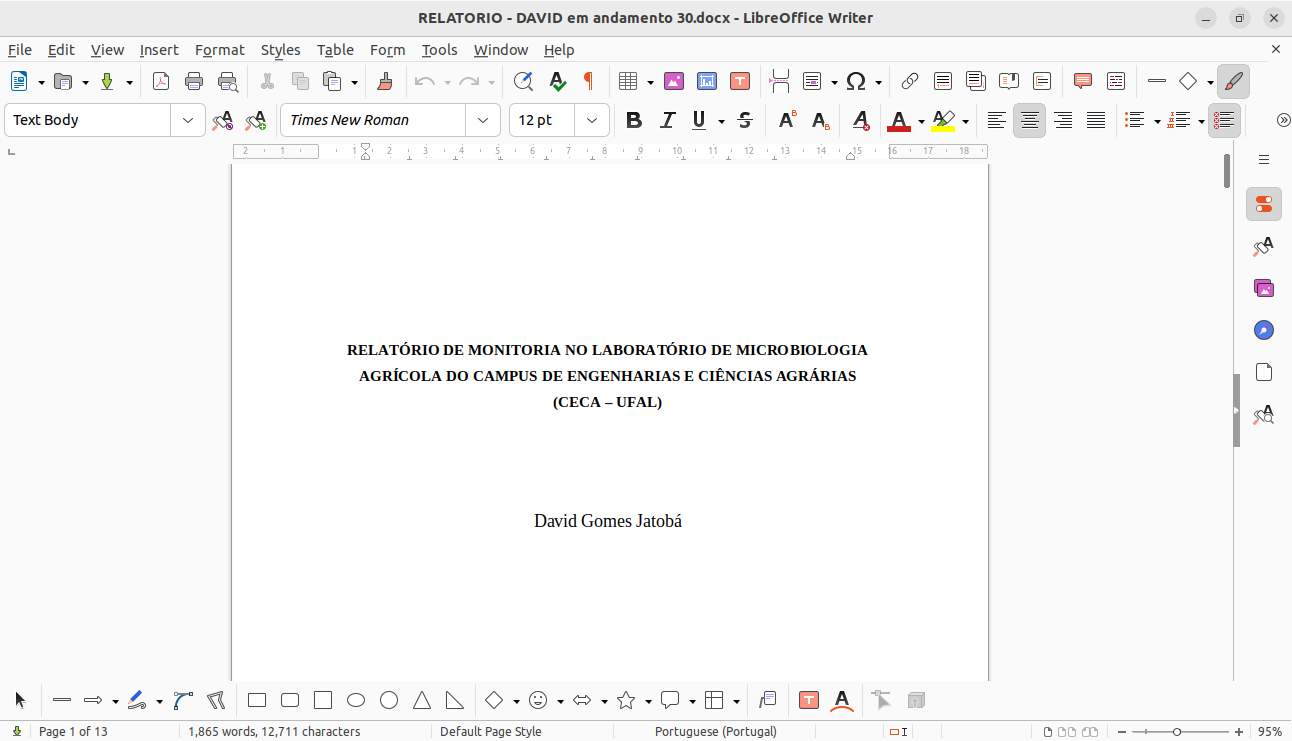Click Page 1 of 13 in status bar
This screenshot has height=741, width=1292.
(x=73, y=732)
